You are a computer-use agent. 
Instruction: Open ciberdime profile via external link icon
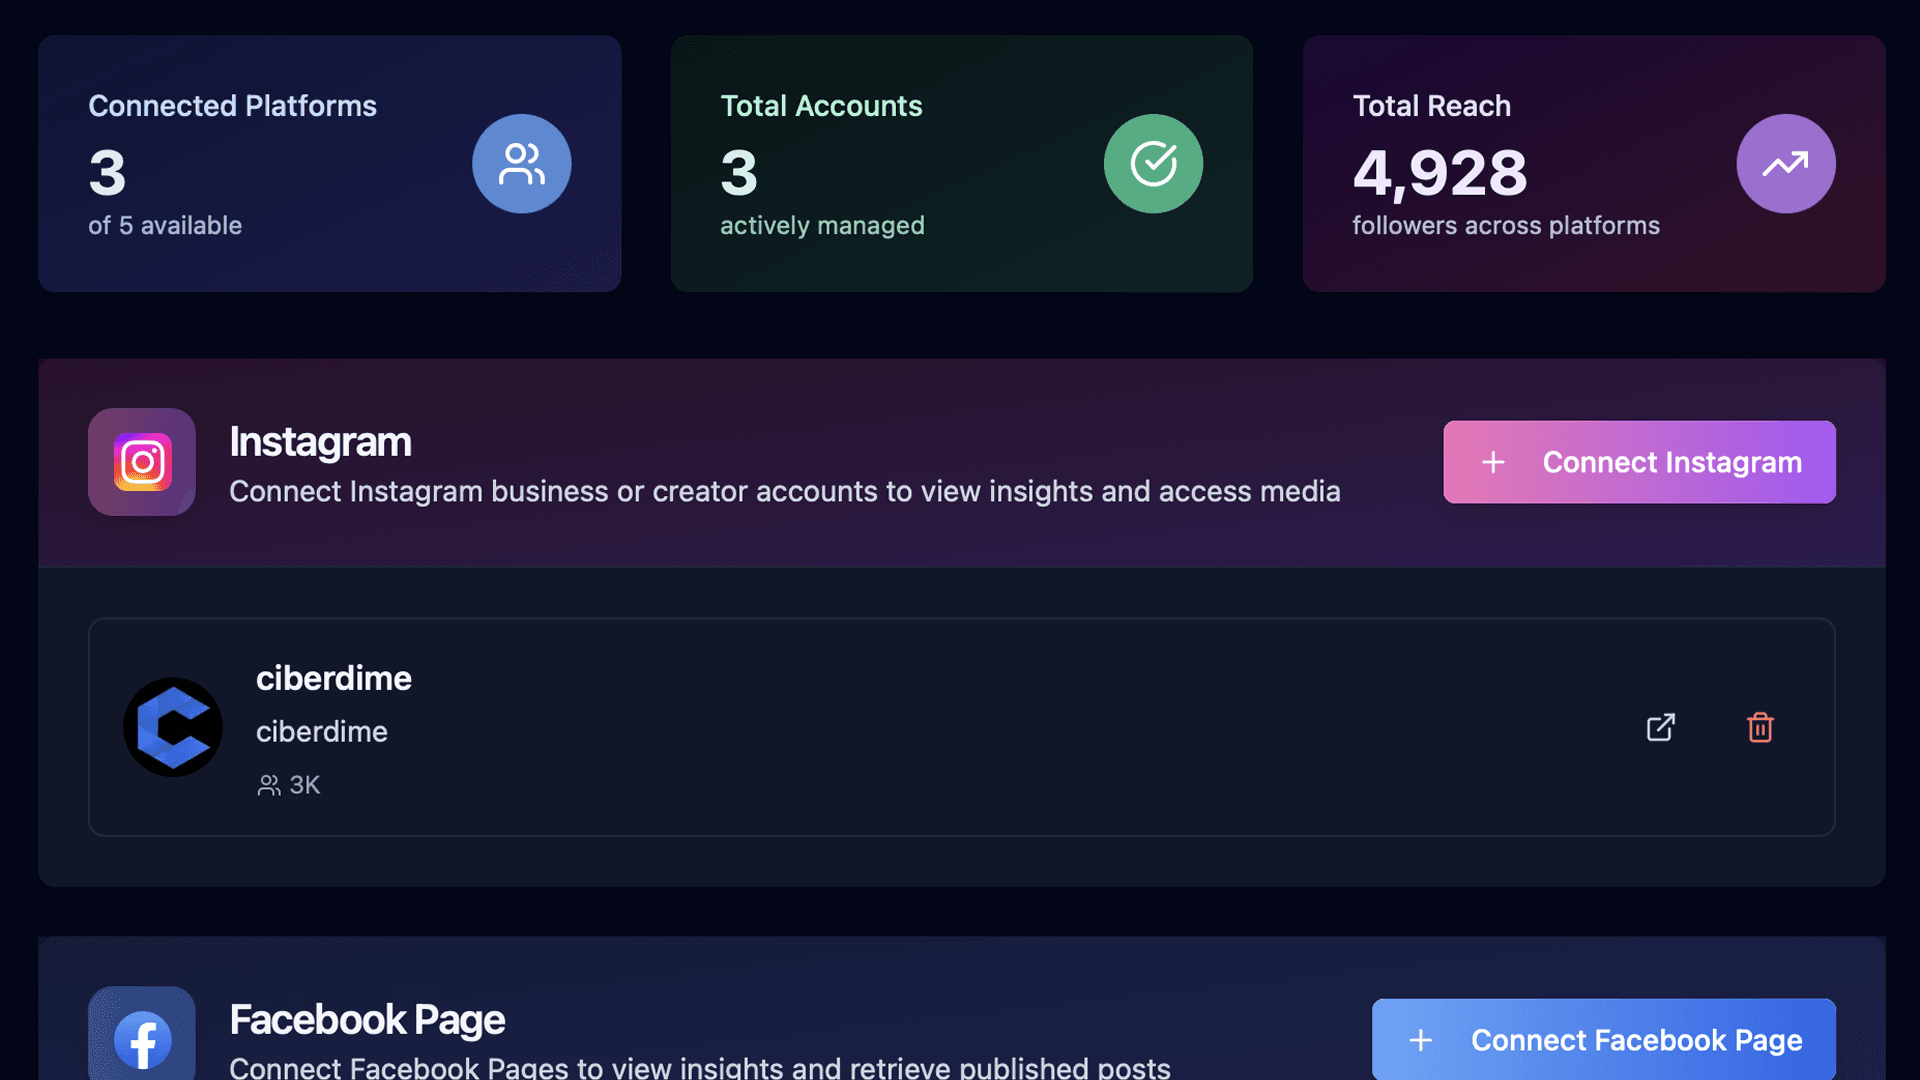(x=1660, y=727)
